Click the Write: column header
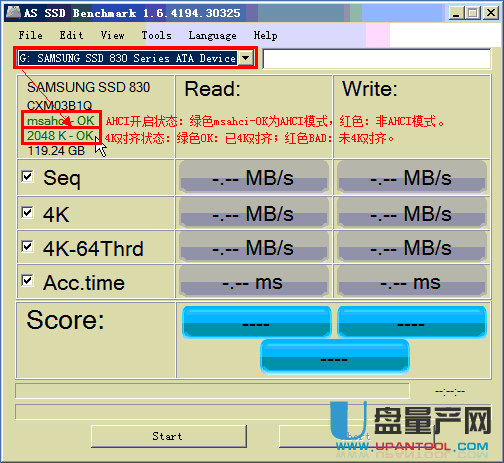 click(370, 89)
